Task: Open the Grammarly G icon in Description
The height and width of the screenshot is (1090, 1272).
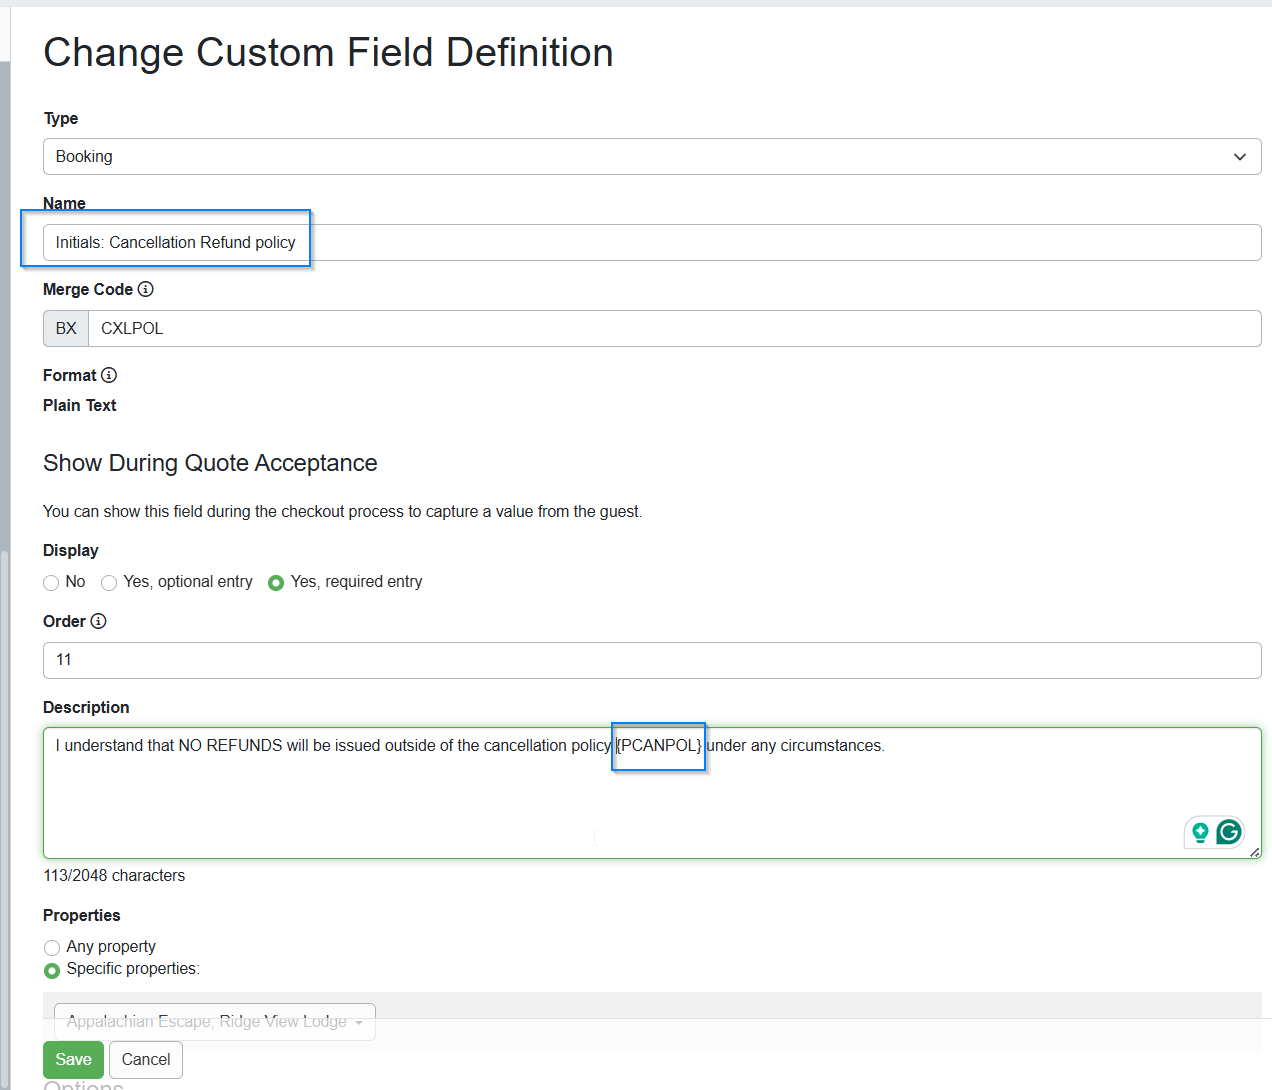Action: pos(1229,831)
